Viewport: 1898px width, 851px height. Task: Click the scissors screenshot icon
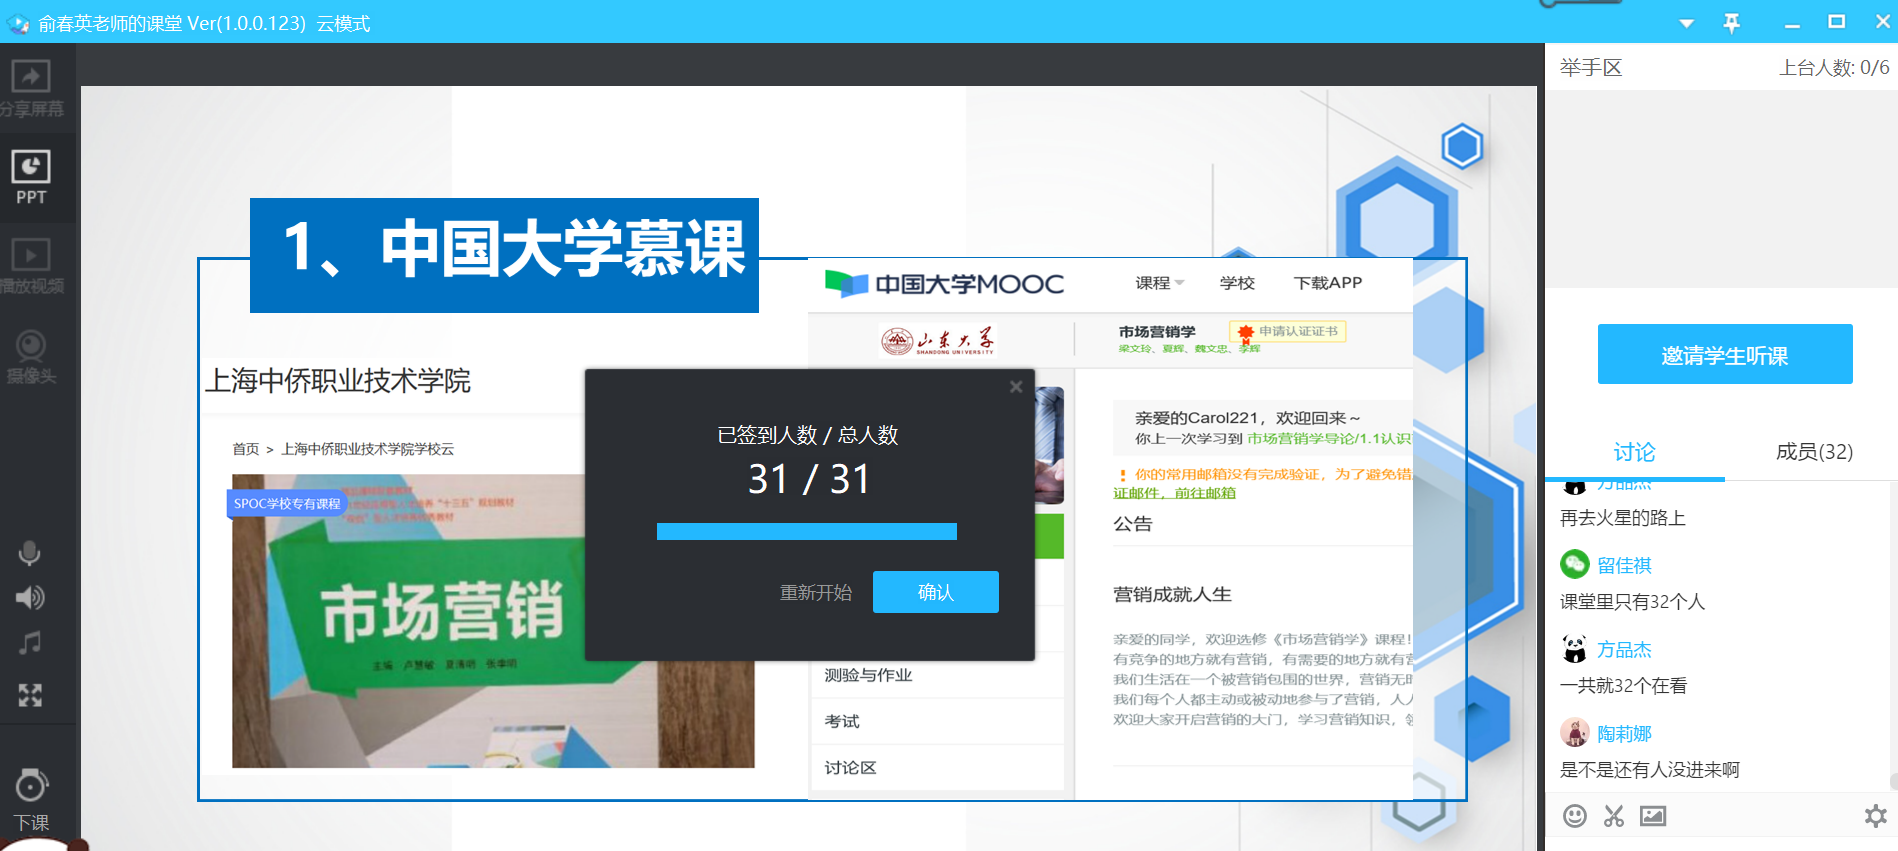[1614, 816]
